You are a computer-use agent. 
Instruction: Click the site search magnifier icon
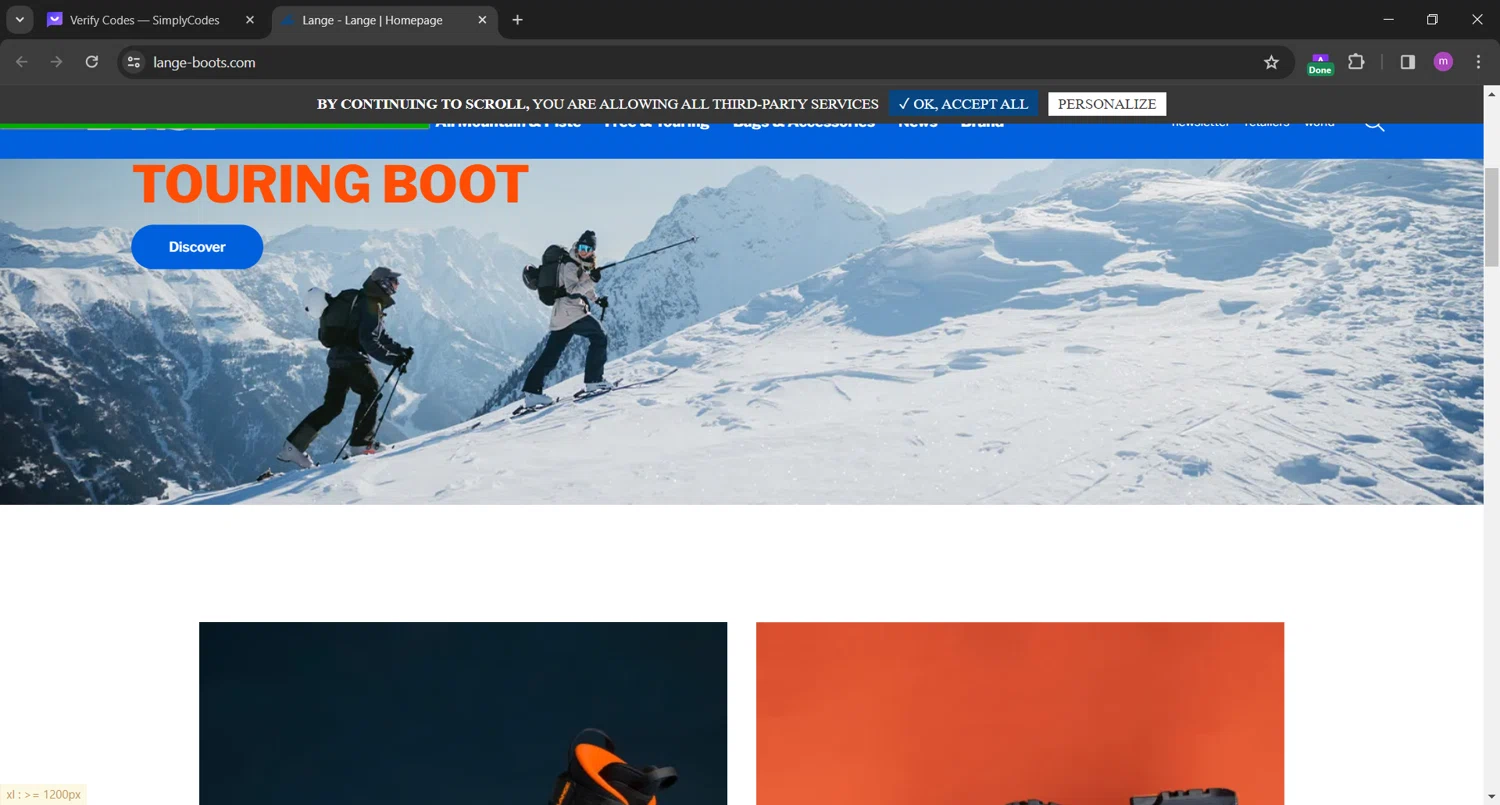[x=1374, y=124]
